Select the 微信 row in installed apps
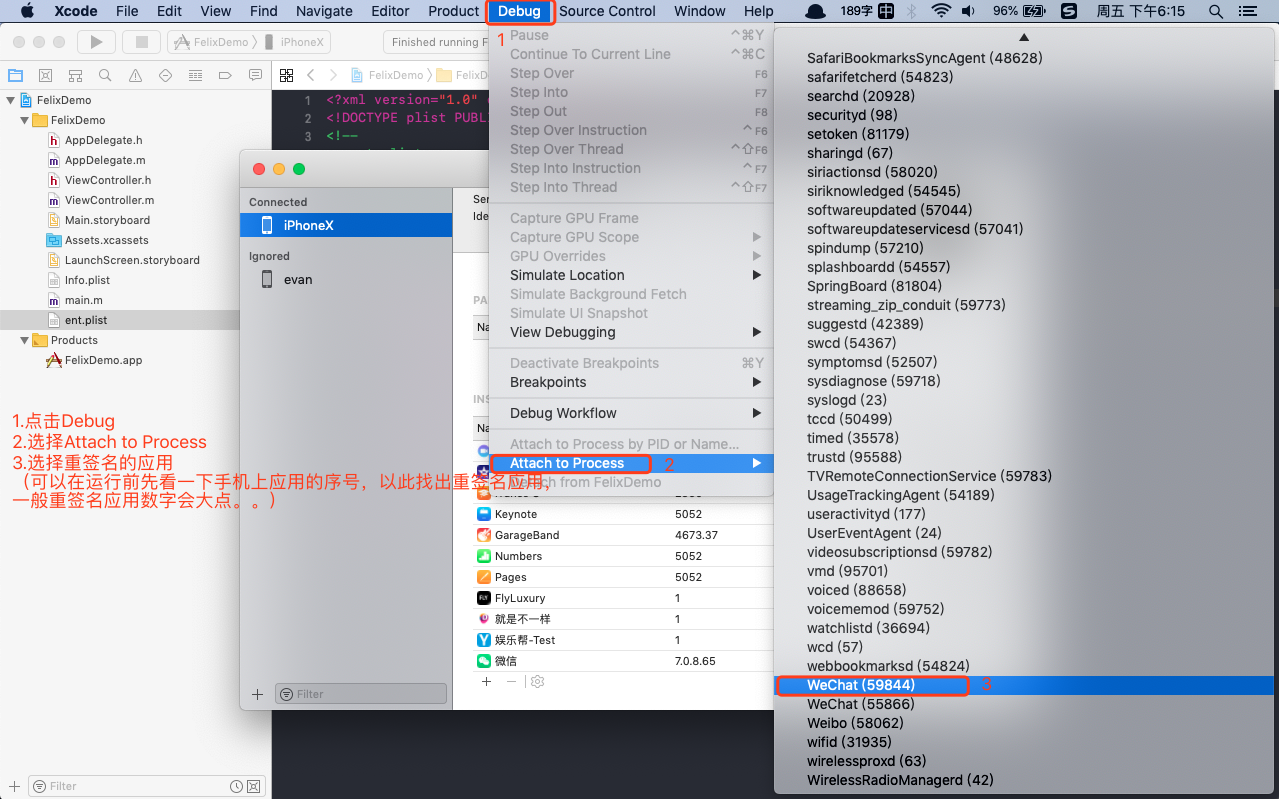The width and height of the screenshot is (1279, 799). point(624,661)
